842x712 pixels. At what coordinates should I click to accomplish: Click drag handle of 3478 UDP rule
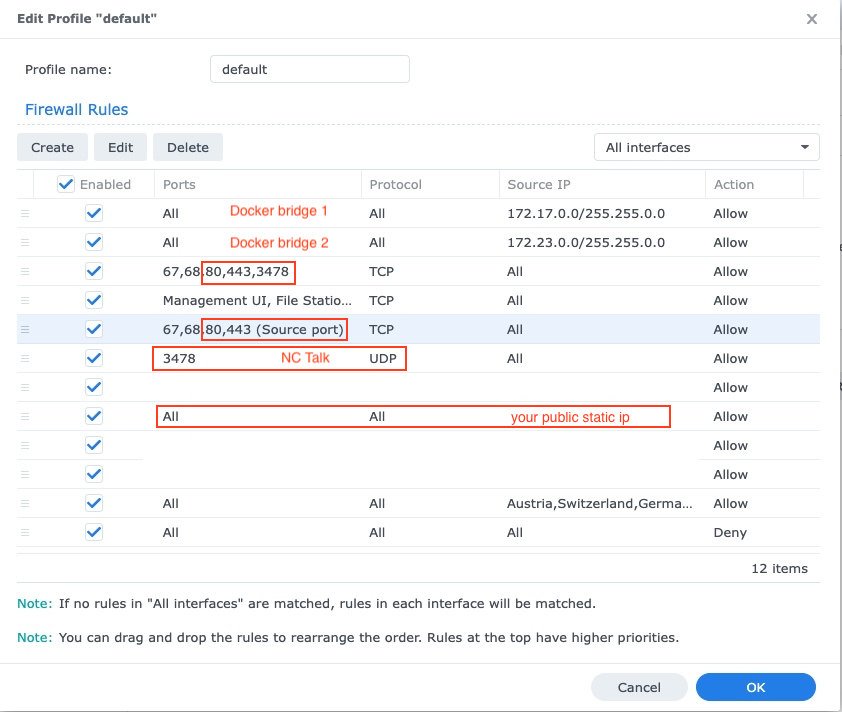point(25,358)
